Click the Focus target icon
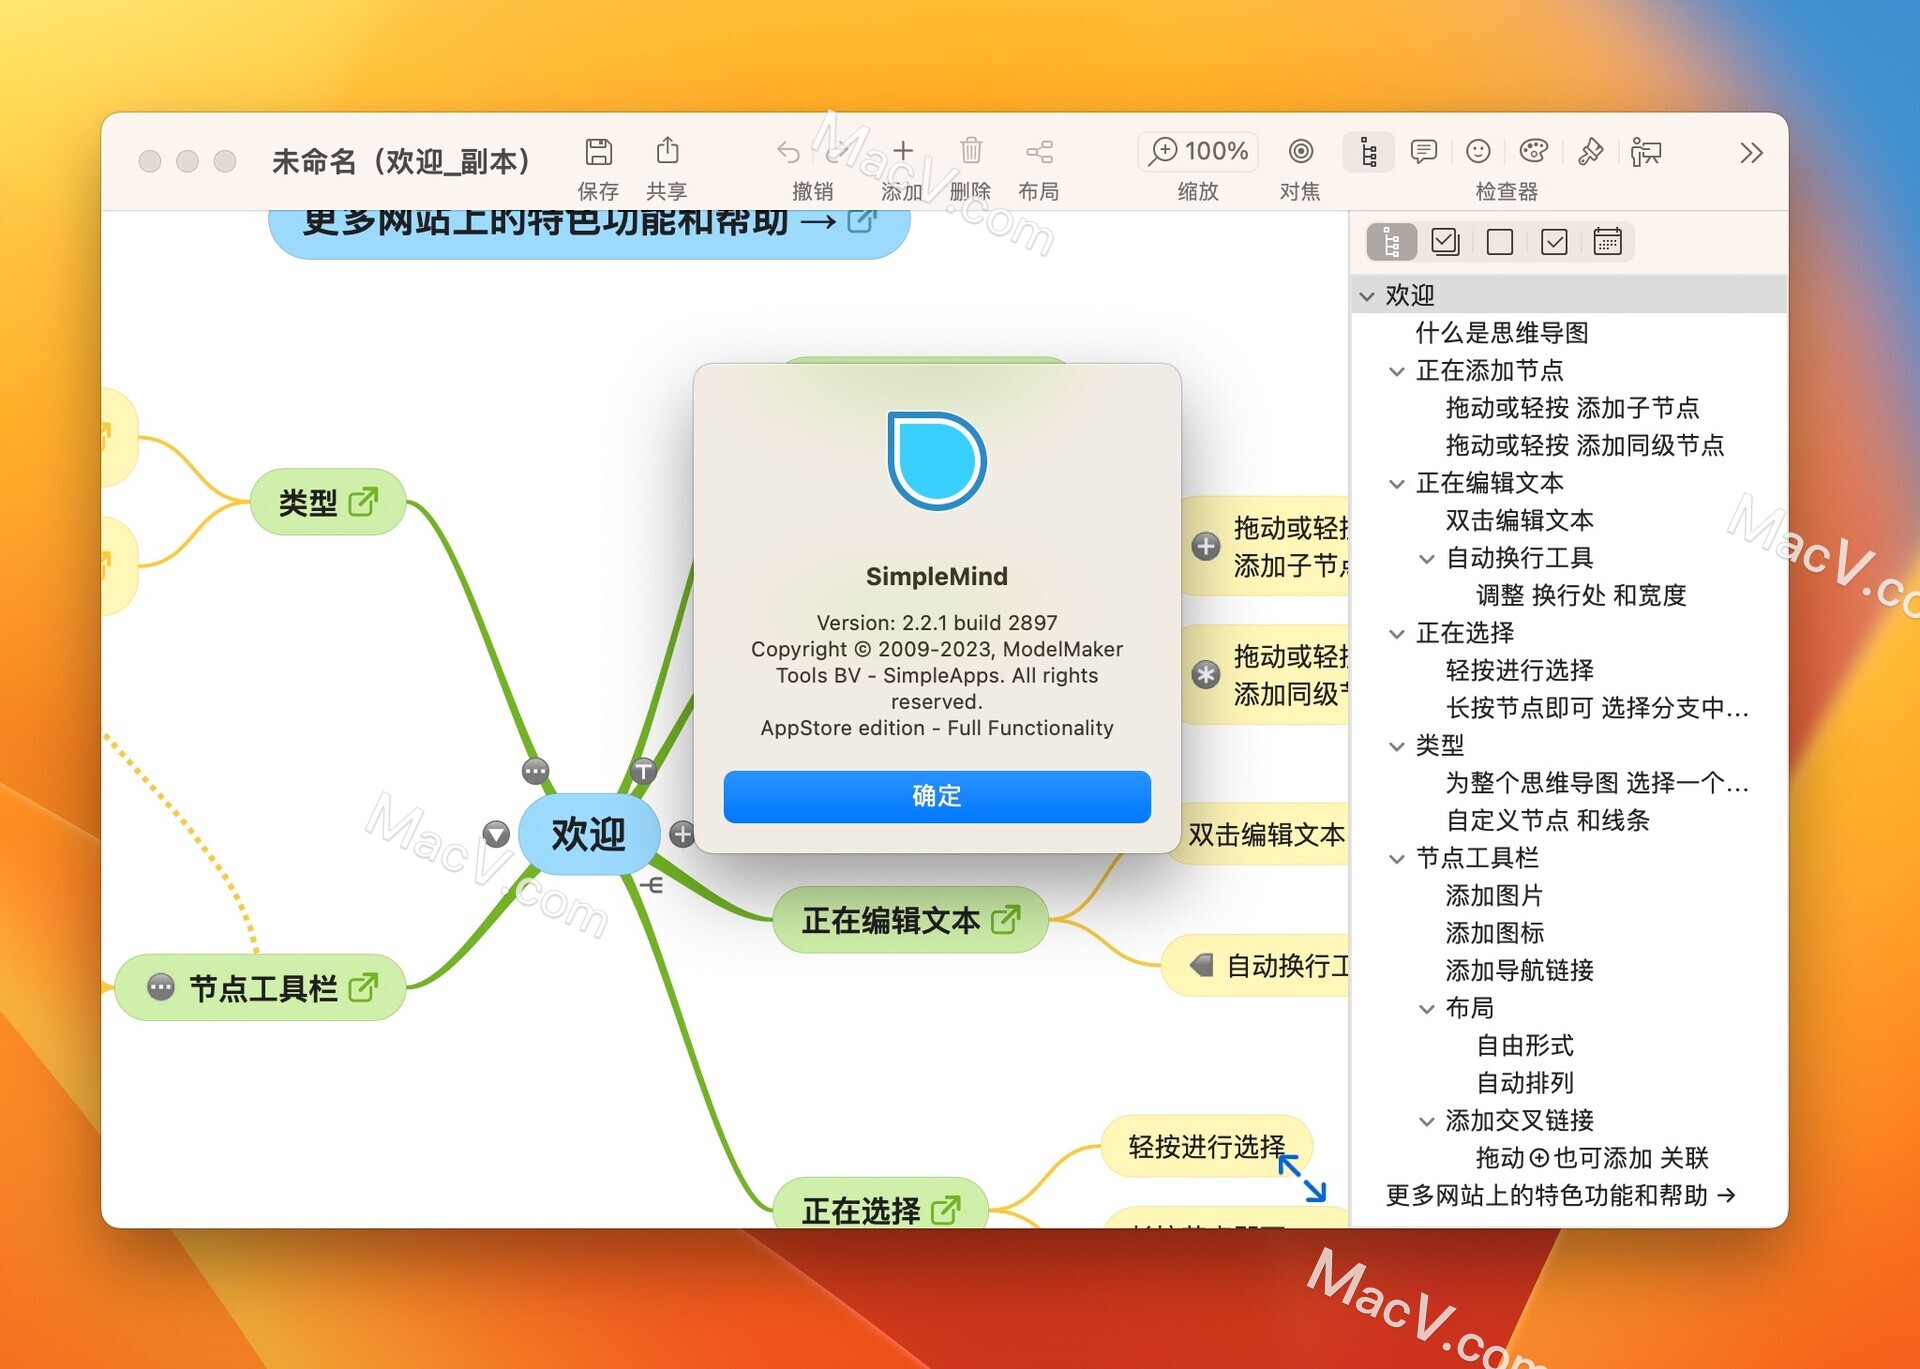 click(1300, 151)
